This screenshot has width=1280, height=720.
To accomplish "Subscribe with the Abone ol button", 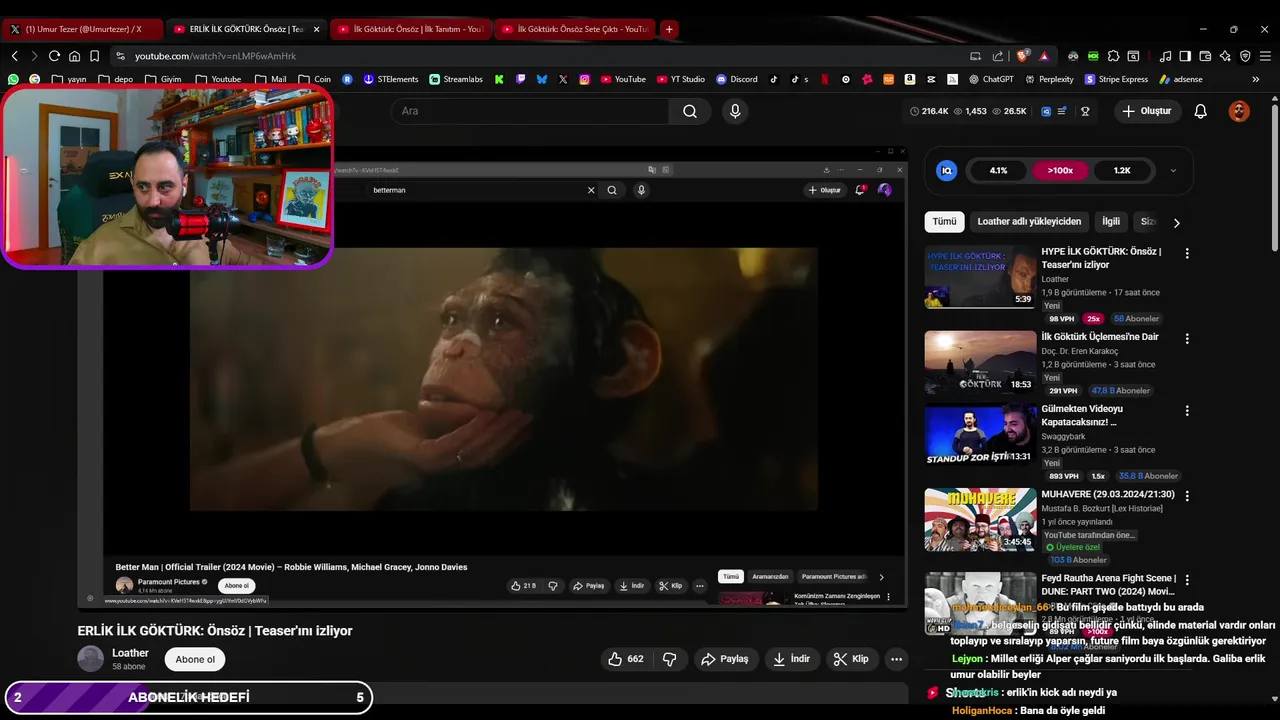I will (195, 659).
